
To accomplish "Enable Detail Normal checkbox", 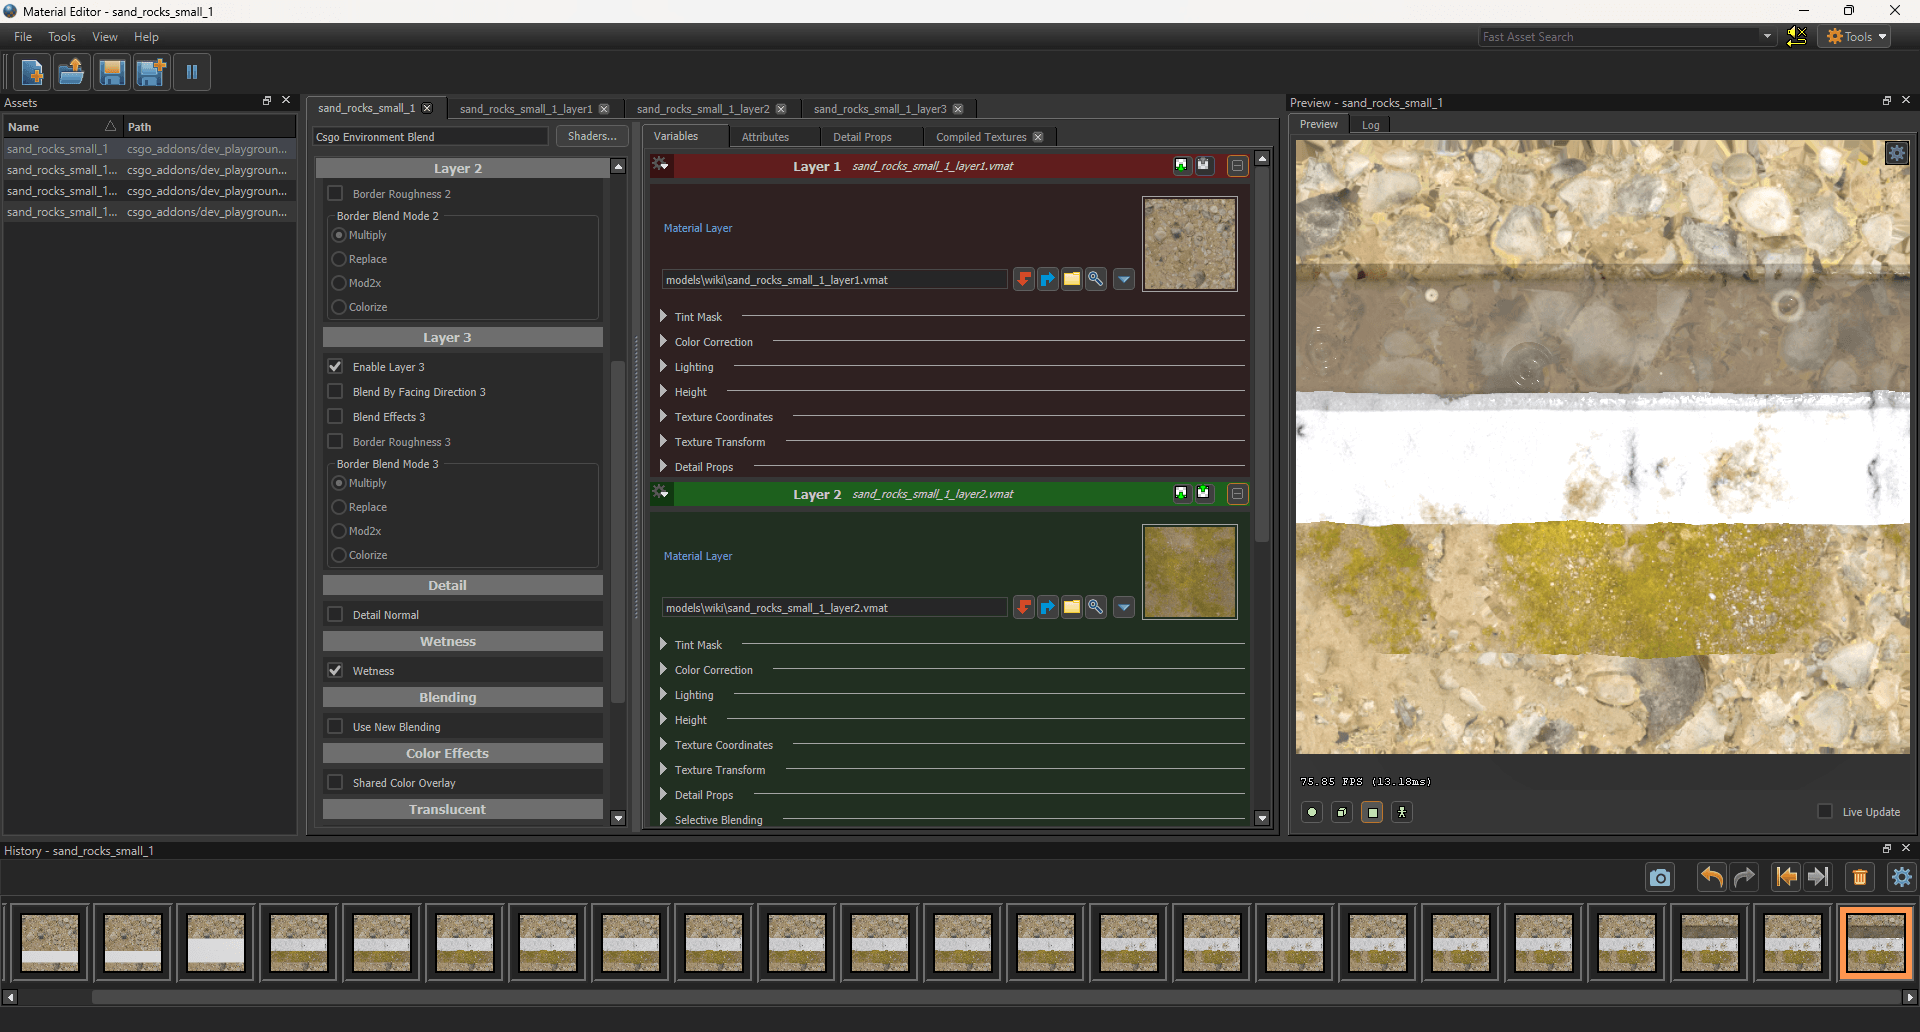I will click(x=335, y=614).
